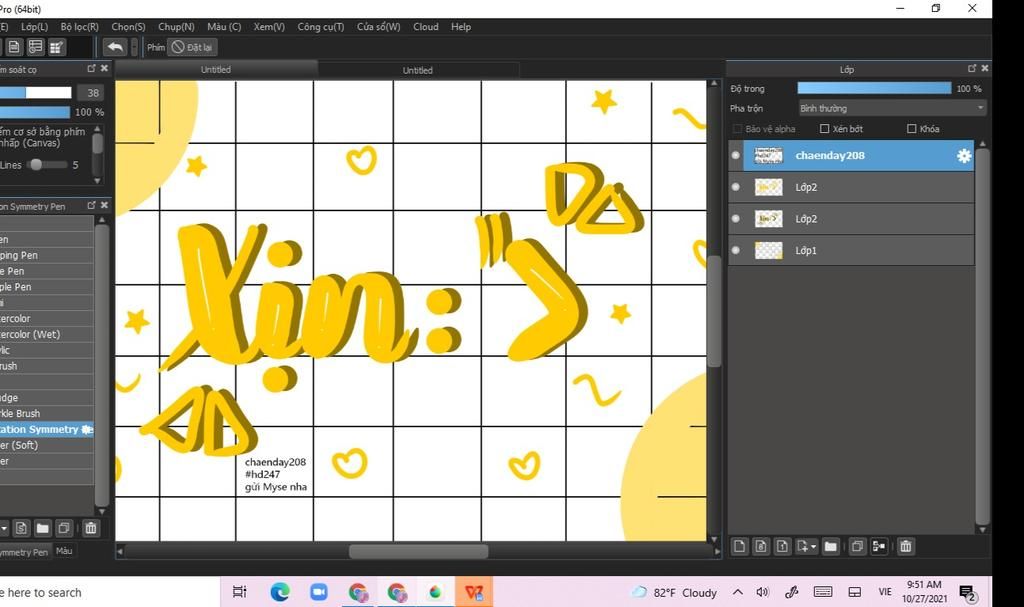Image resolution: width=1024 pixels, height=607 pixels.
Task: Click the document icon in toolbar
Action: coord(14,47)
